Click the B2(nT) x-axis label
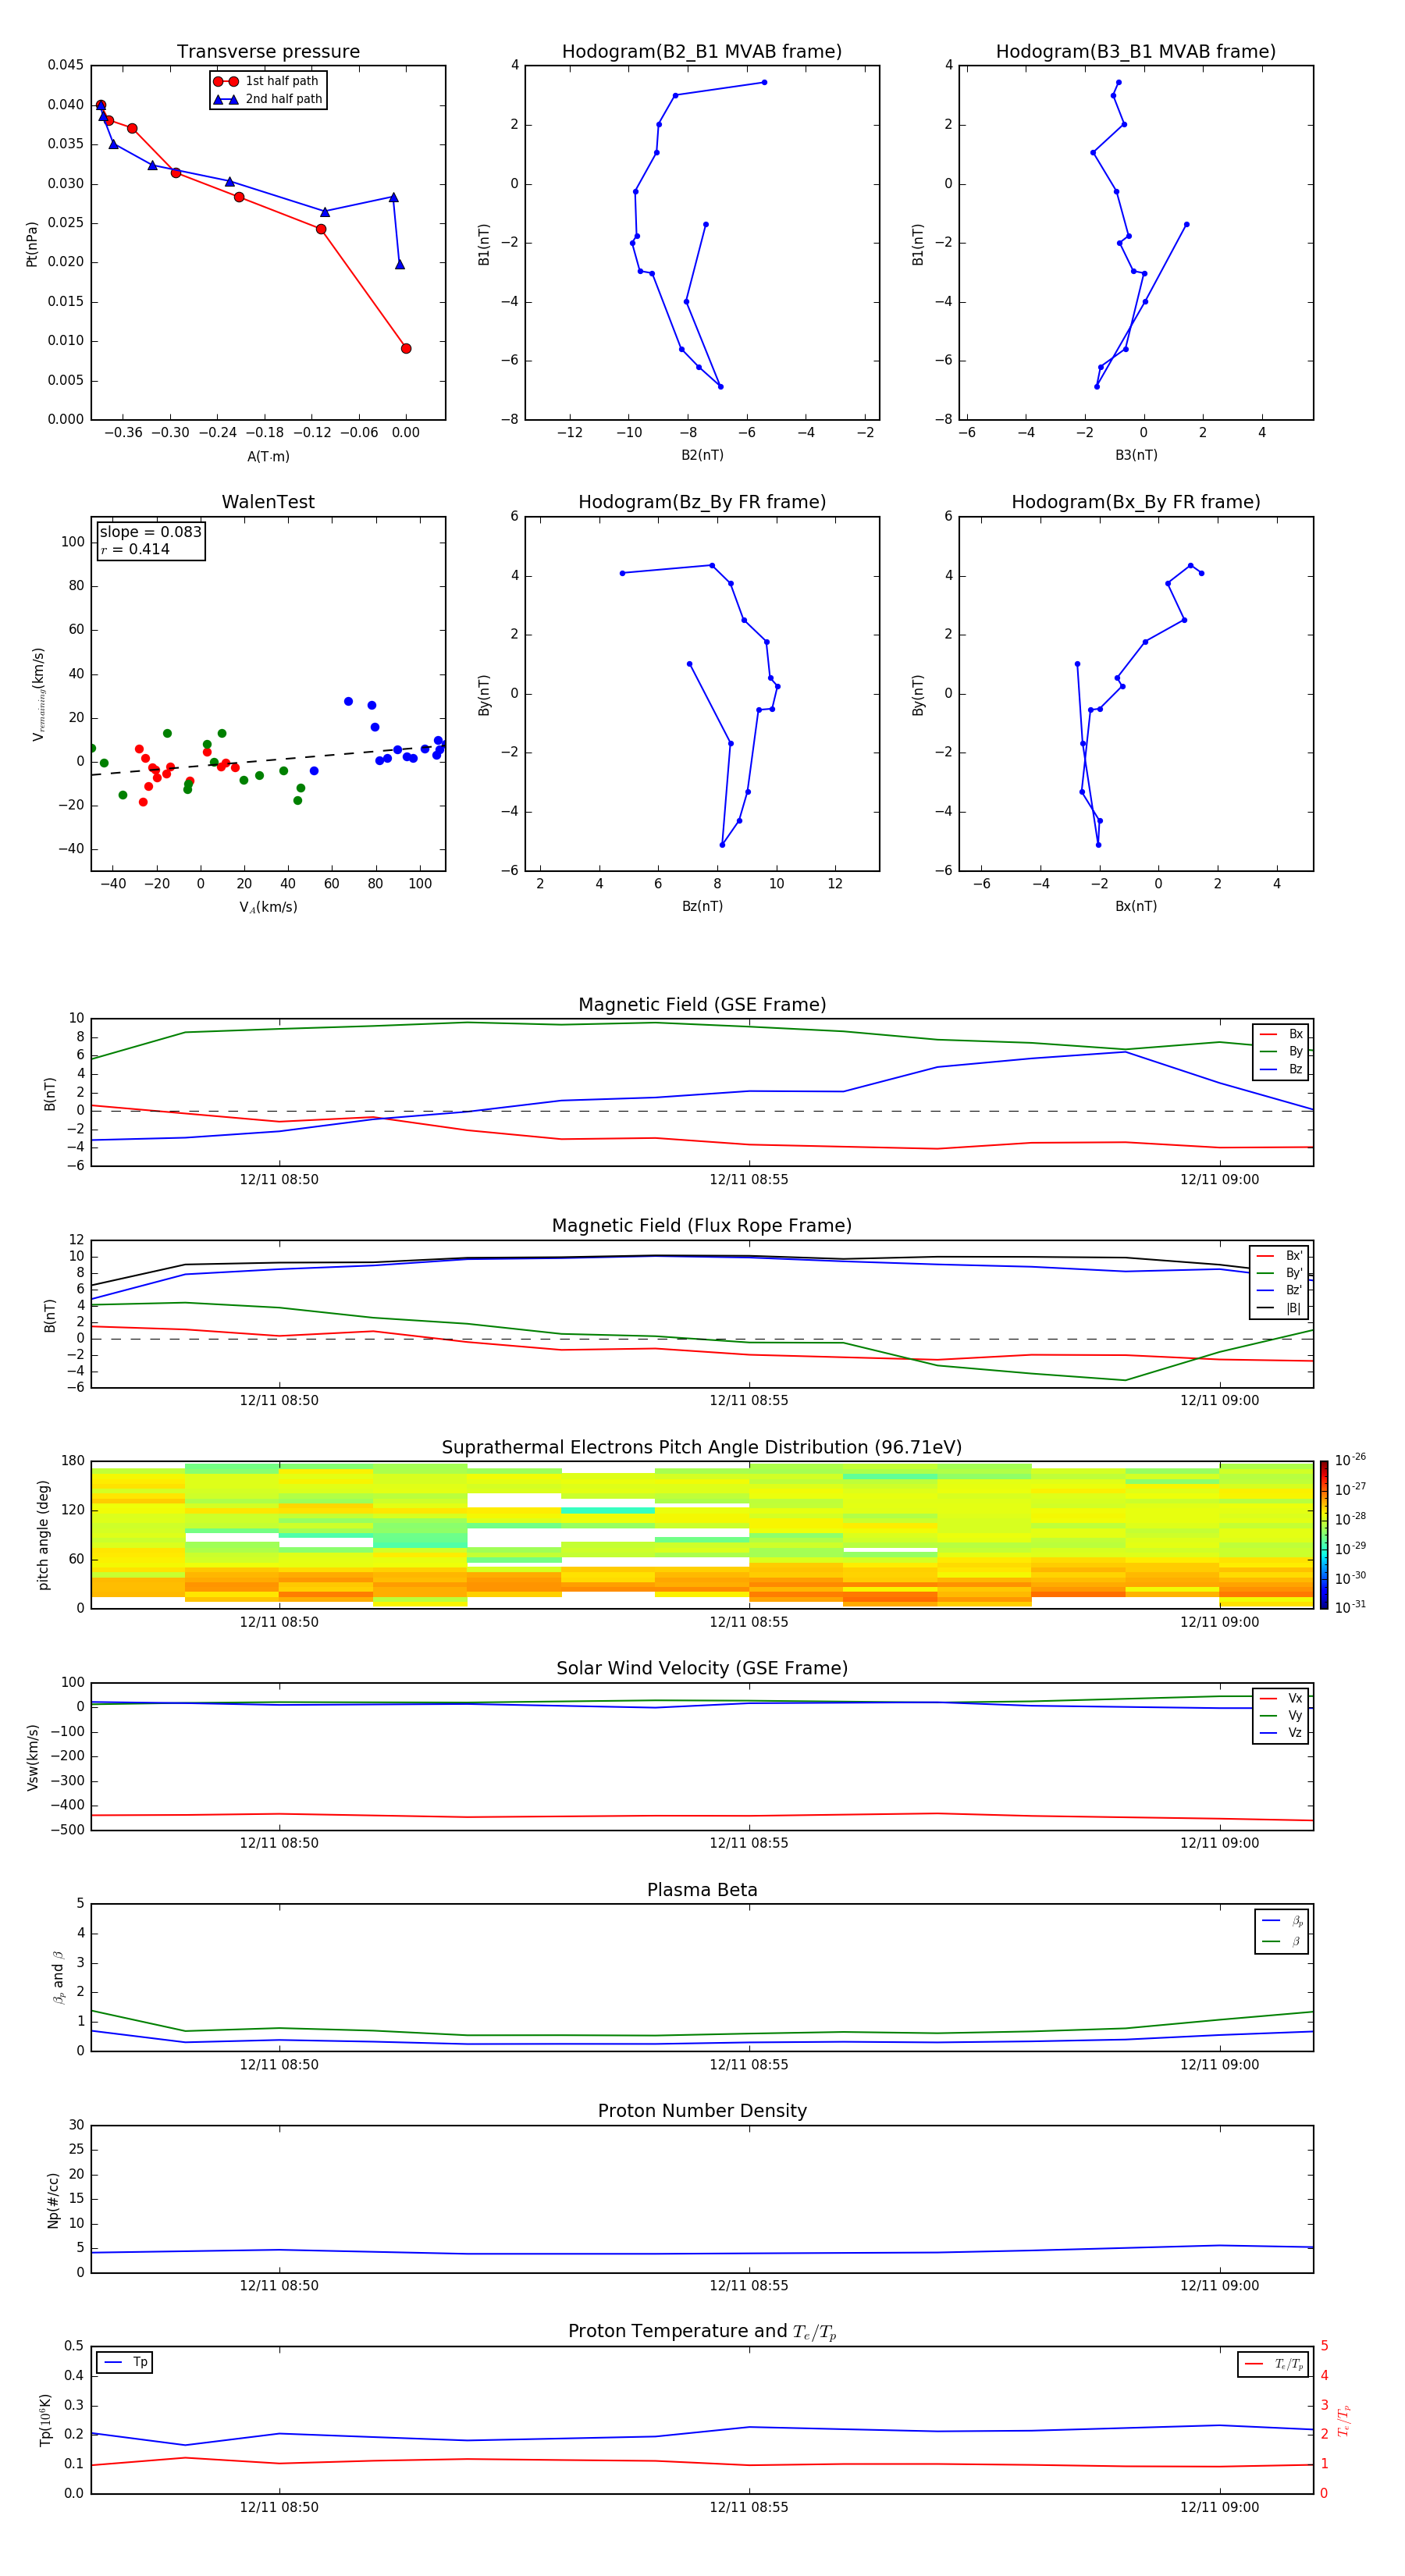 pyautogui.click(x=702, y=455)
